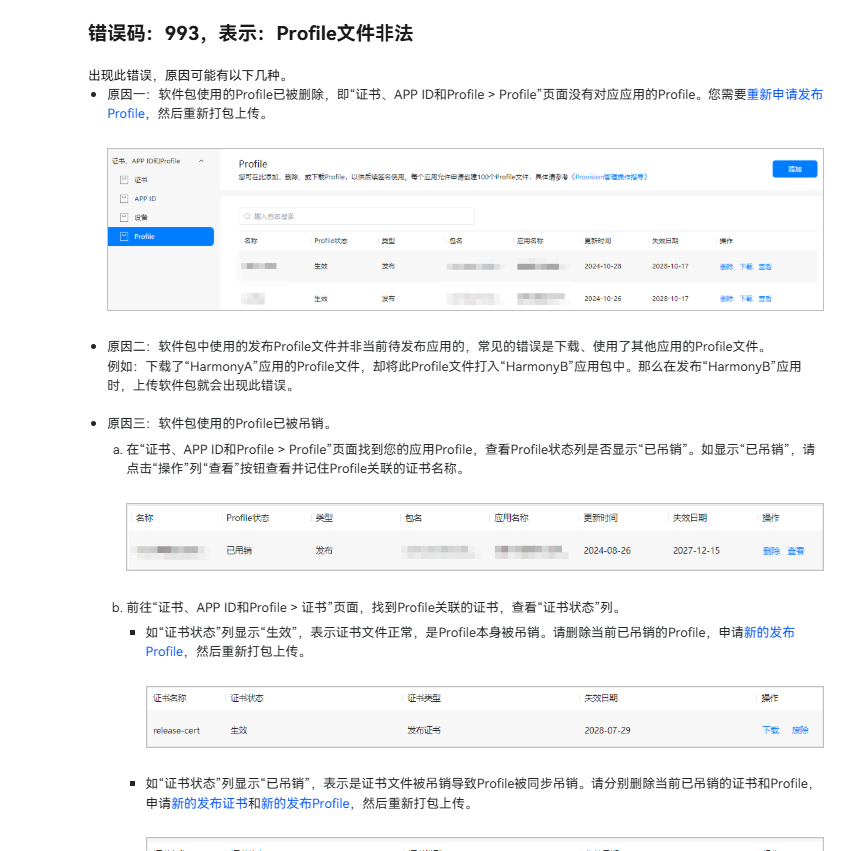Viewport: 843px width, 851px height.
Task: Click the blue 添加 button
Action: pyautogui.click(x=794, y=169)
